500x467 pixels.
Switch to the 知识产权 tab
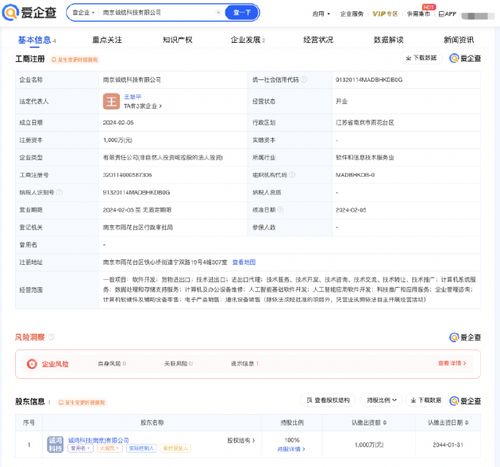(177, 40)
